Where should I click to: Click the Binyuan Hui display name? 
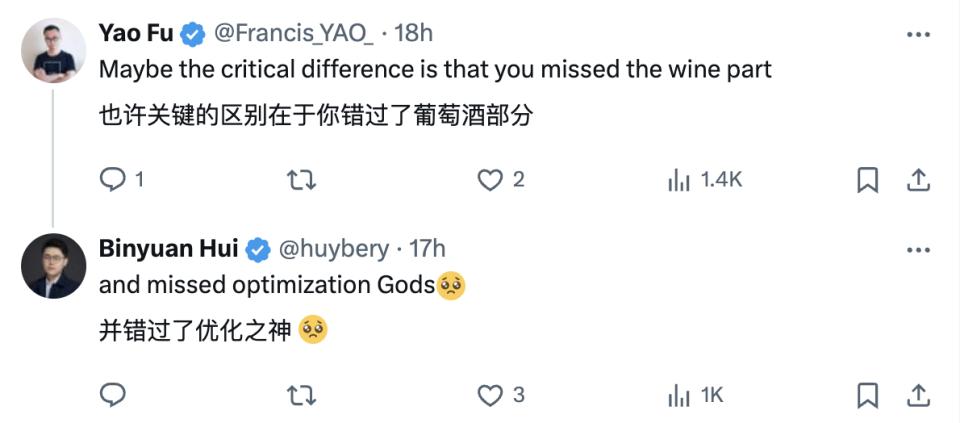click(170, 248)
